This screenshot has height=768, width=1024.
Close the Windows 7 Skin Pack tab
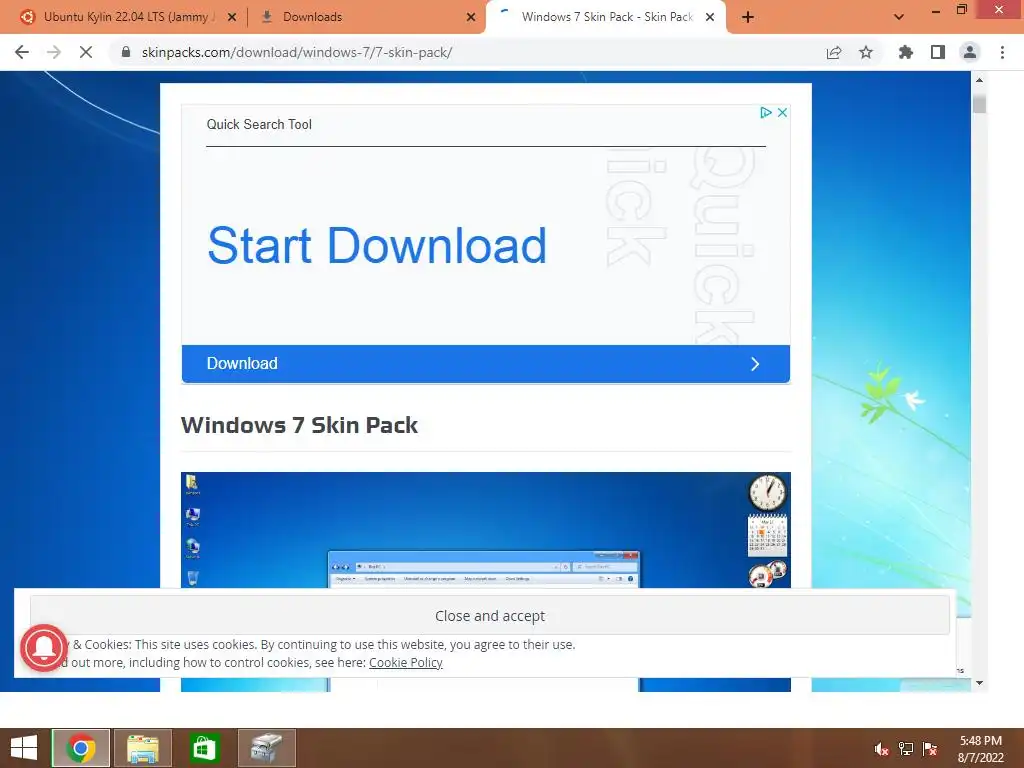[710, 17]
